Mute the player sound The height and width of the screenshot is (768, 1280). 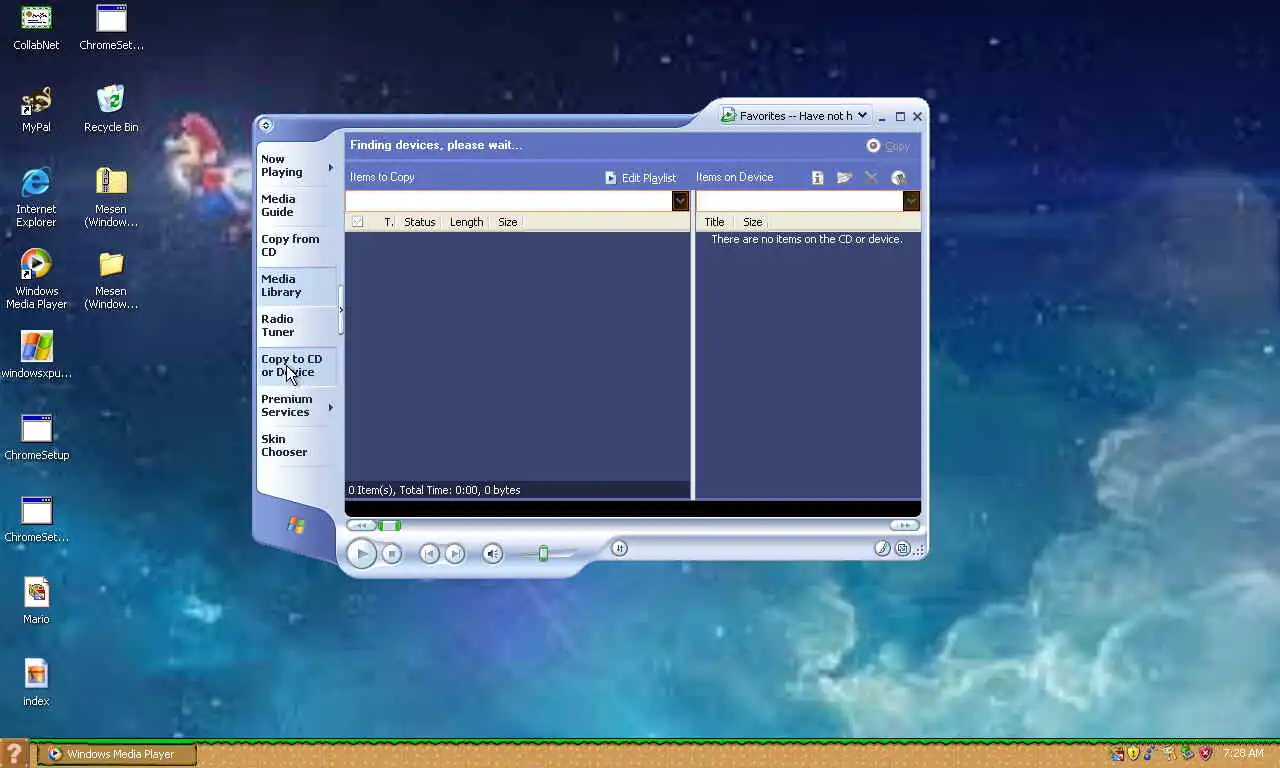[x=492, y=553]
